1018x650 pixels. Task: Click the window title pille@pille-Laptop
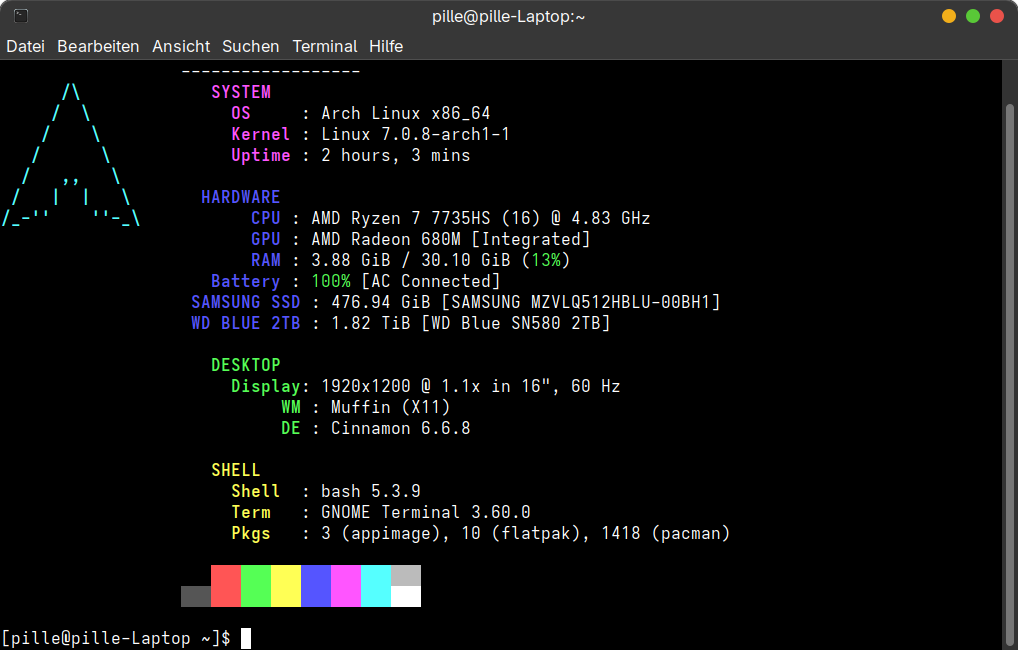[x=508, y=16]
